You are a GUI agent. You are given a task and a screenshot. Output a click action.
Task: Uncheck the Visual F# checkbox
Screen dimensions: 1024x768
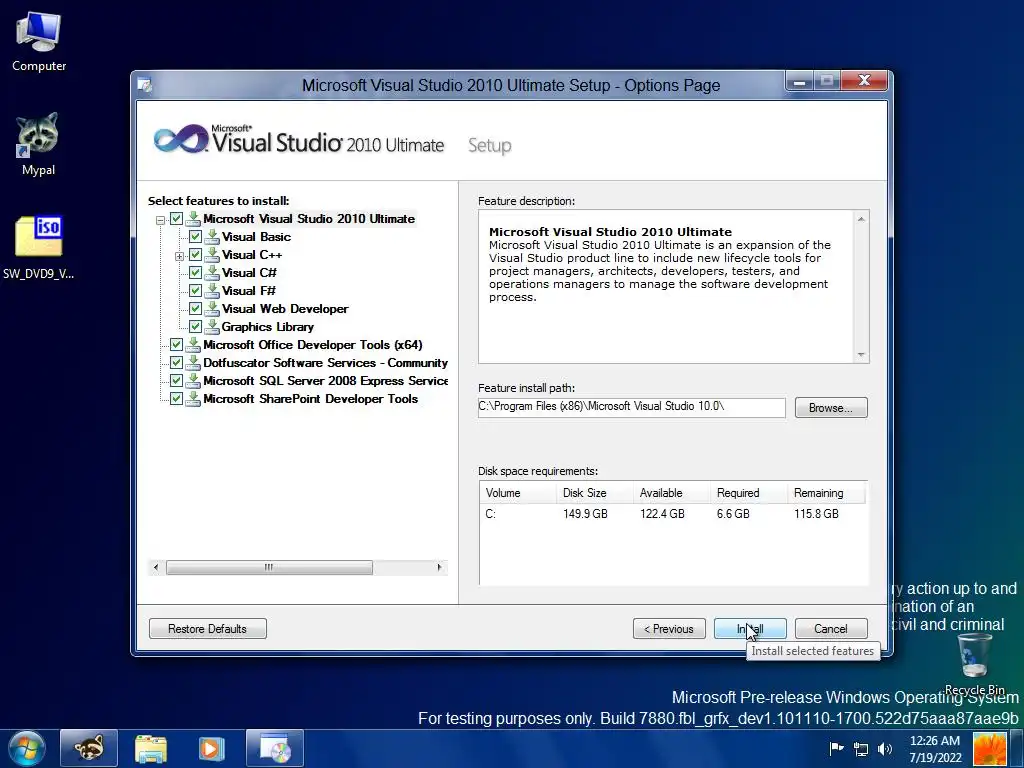(x=195, y=291)
